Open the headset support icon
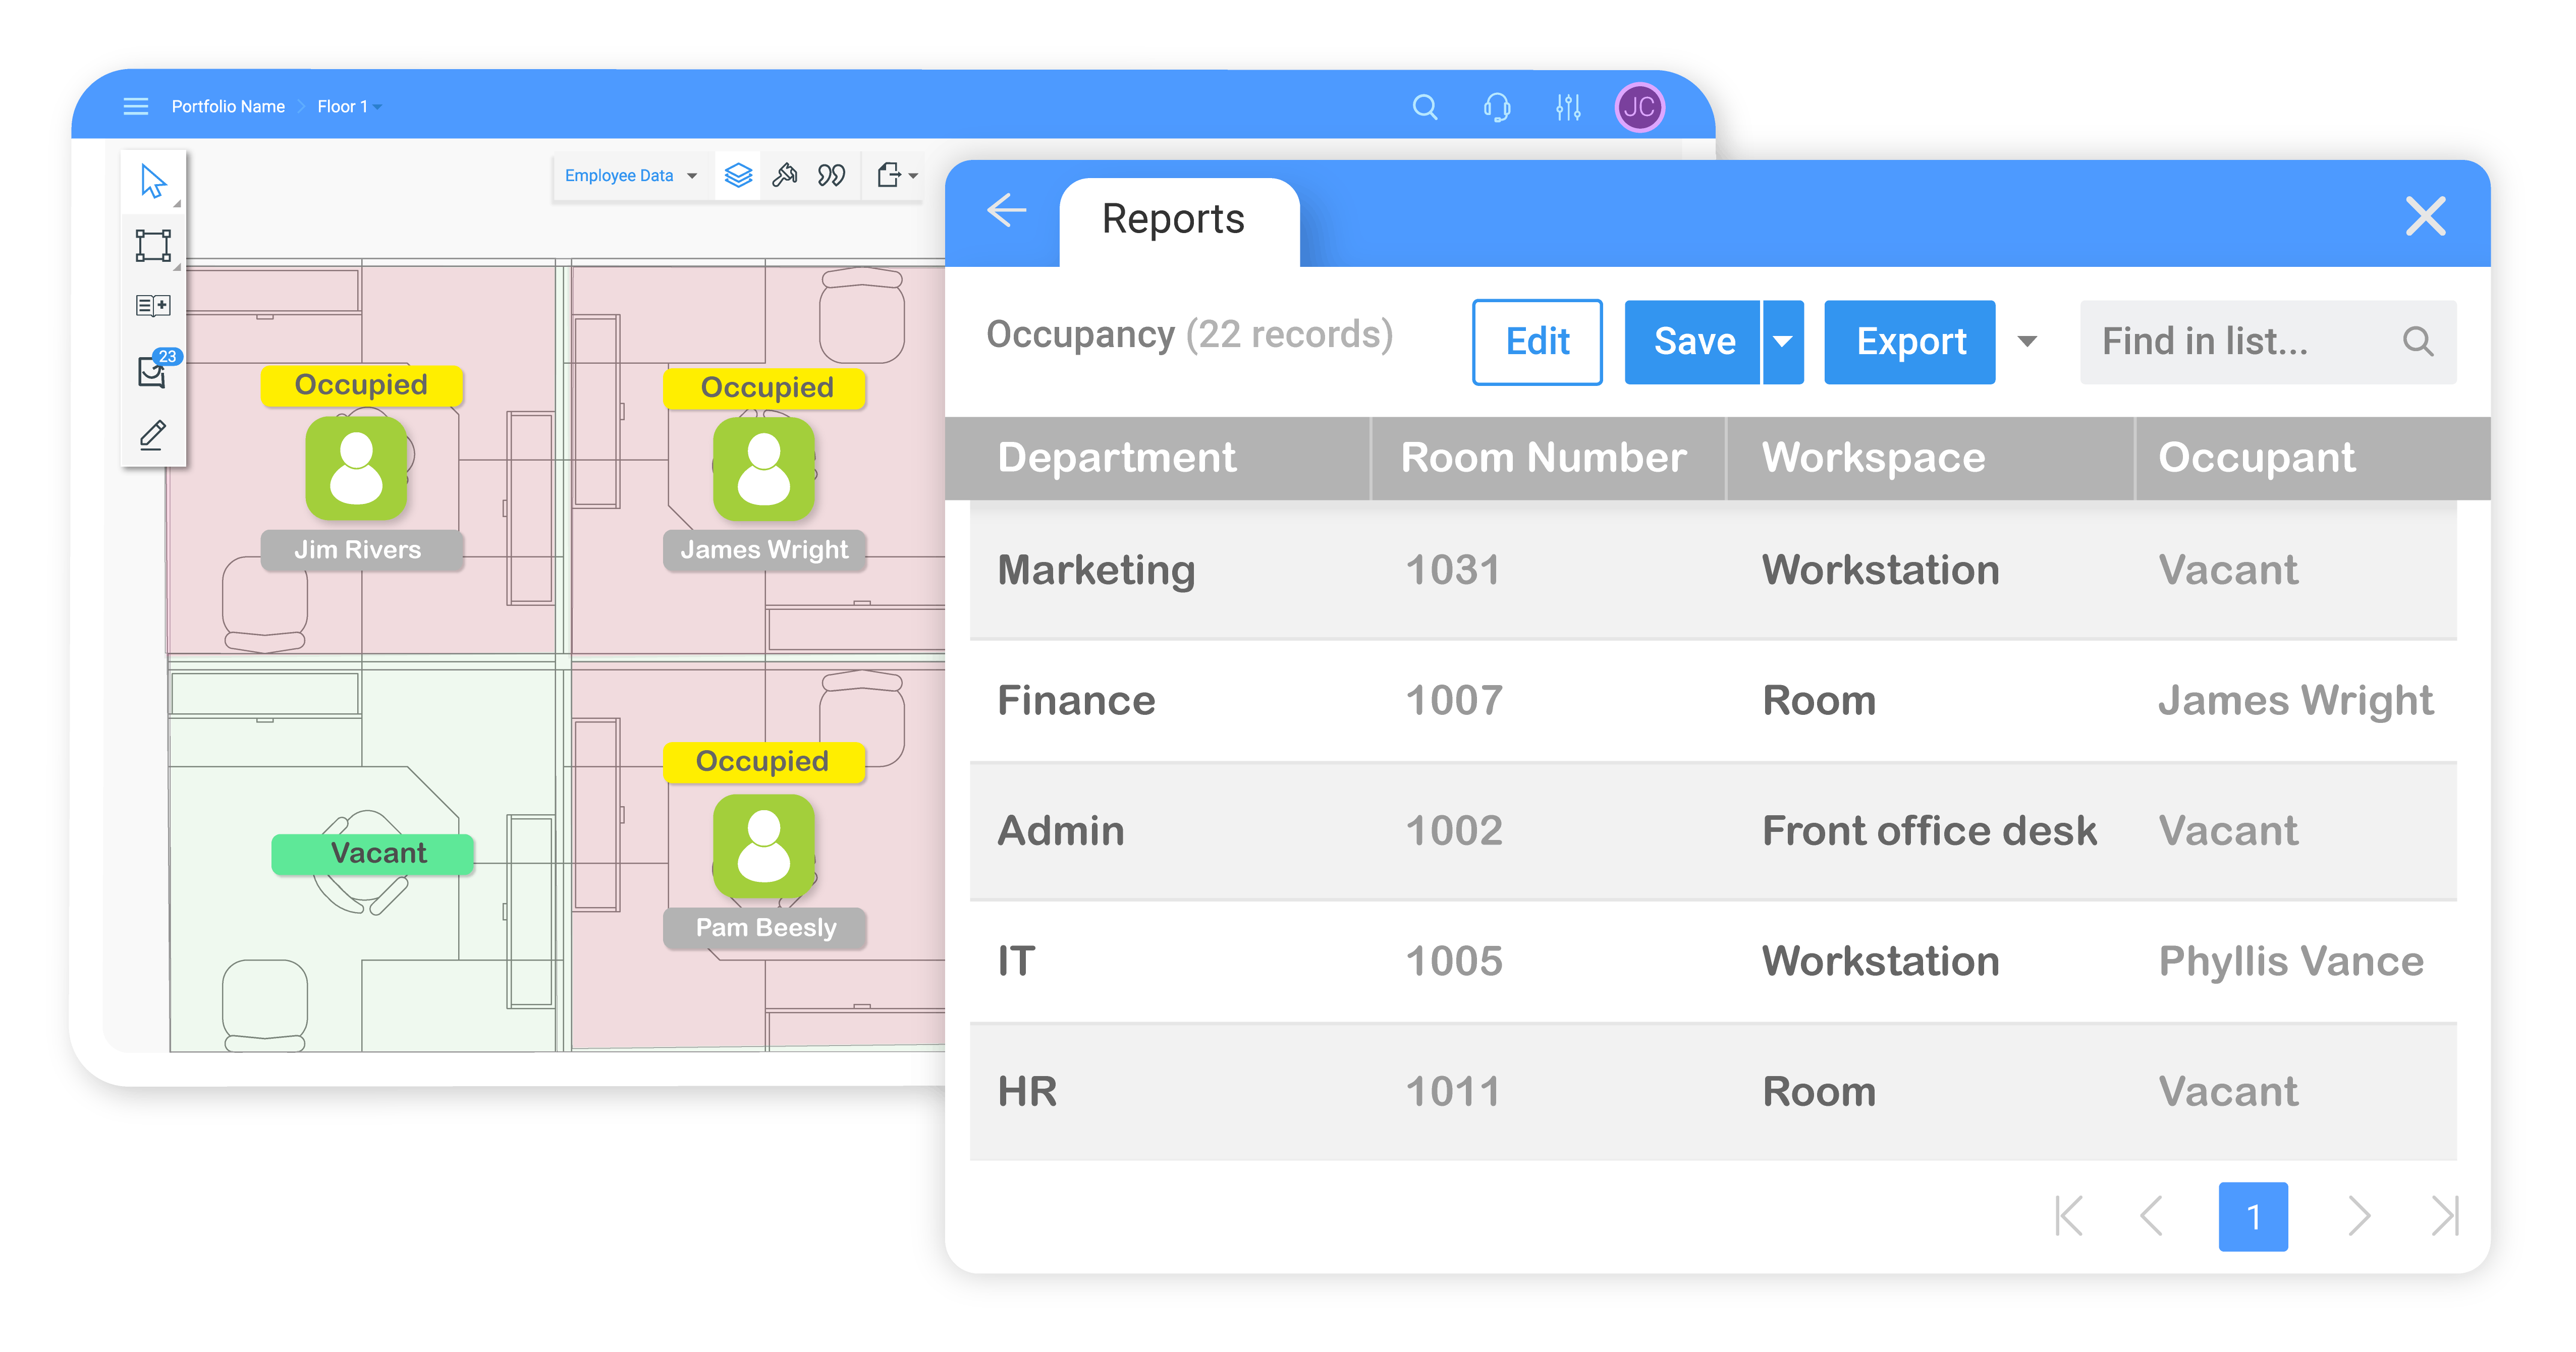 pyautogui.click(x=1497, y=107)
